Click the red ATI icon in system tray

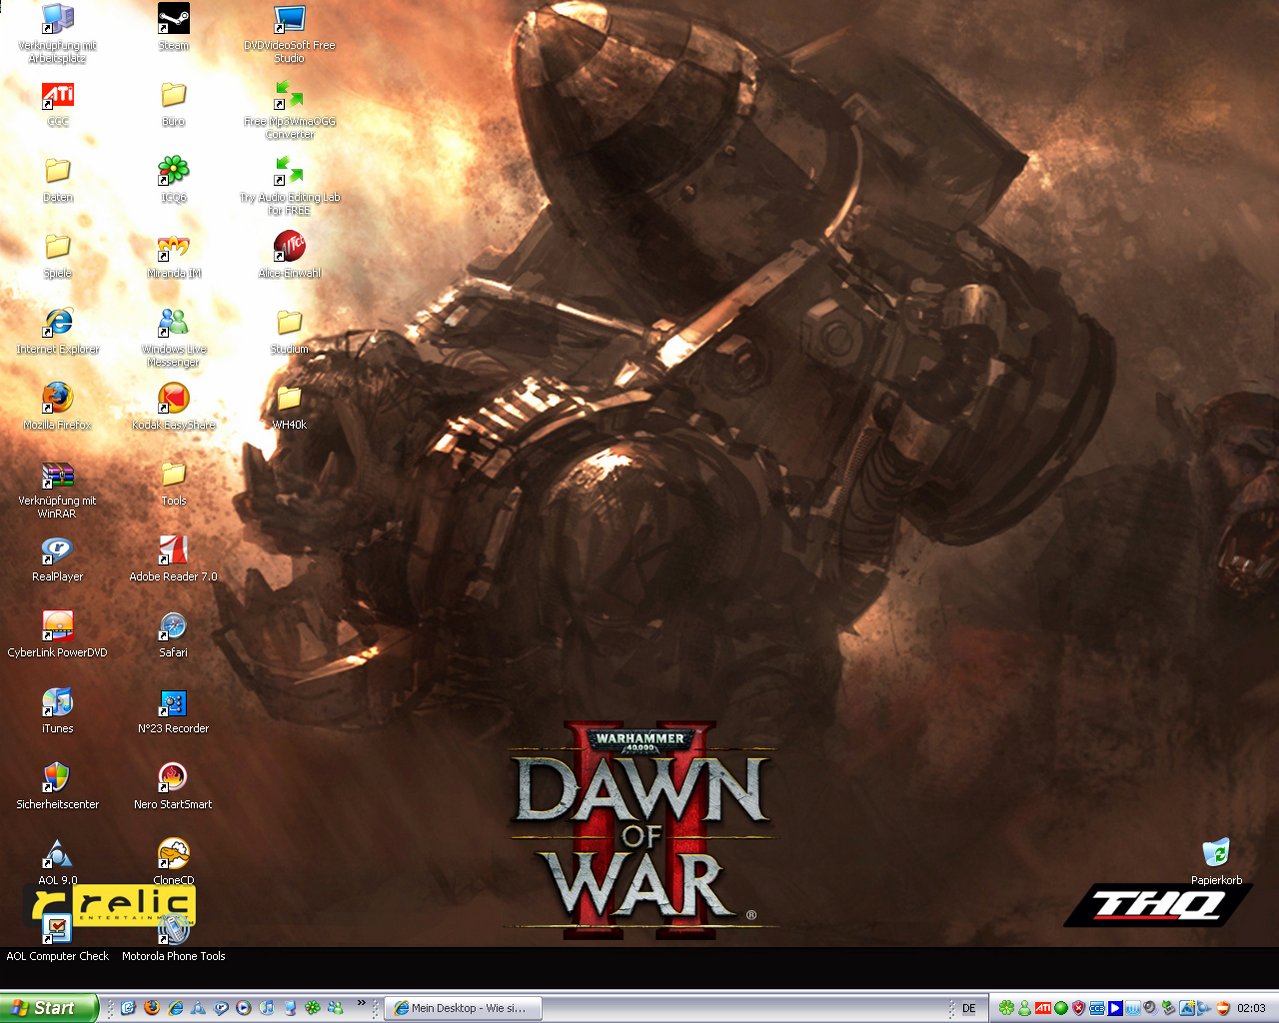coord(1042,1008)
